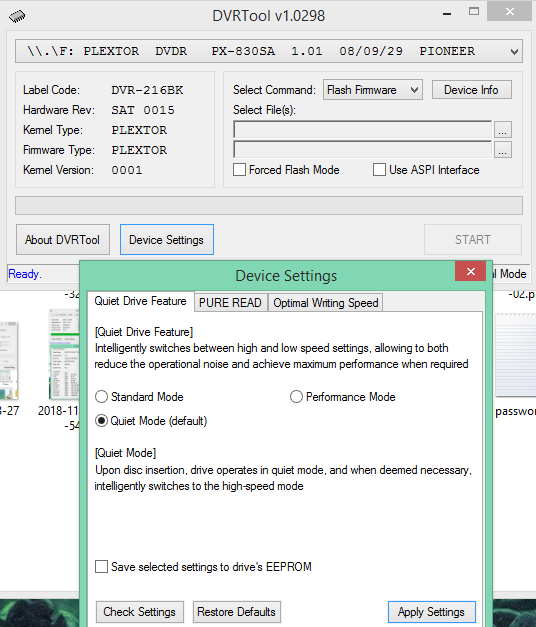This screenshot has width=536, height=627.
Task: Click the first Select File(s) input field
Action: point(362,130)
